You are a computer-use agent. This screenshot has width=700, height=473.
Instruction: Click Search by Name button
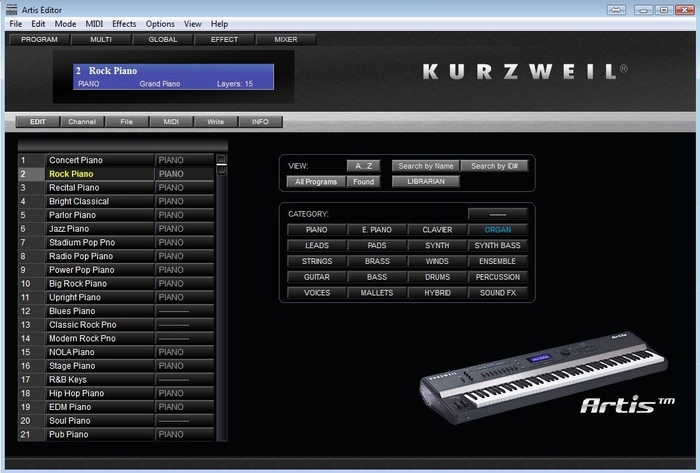tap(426, 166)
